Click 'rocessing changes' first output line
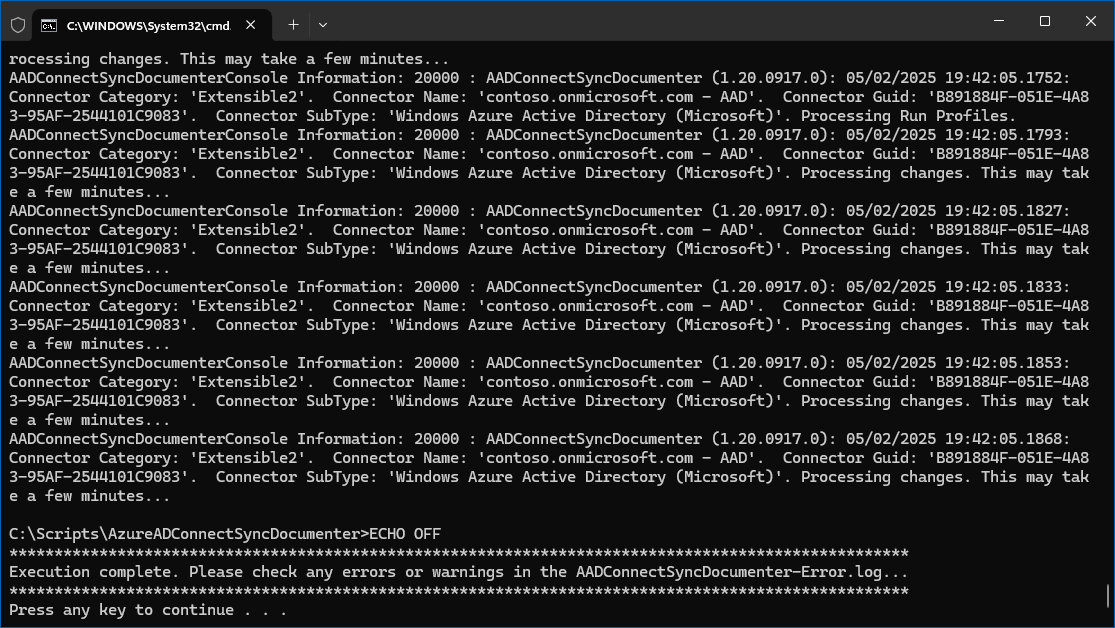 tap(229, 59)
